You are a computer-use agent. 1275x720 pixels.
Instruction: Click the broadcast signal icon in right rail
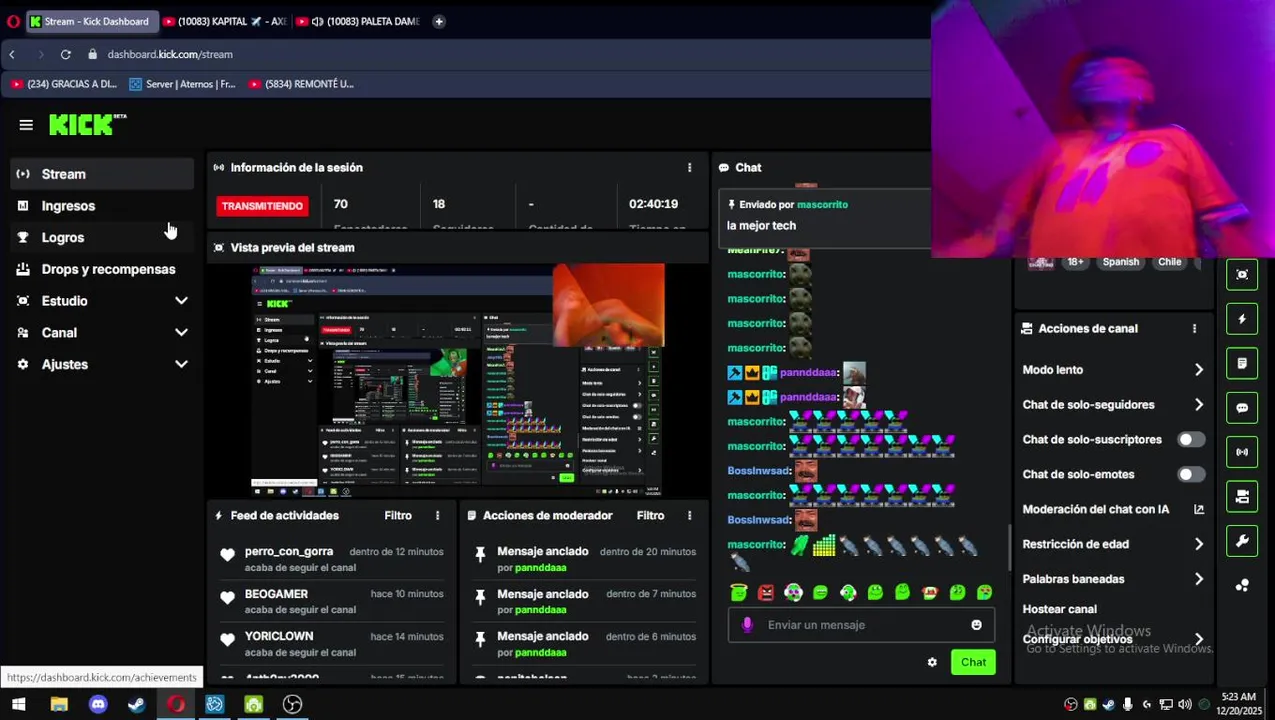tap(1242, 452)
